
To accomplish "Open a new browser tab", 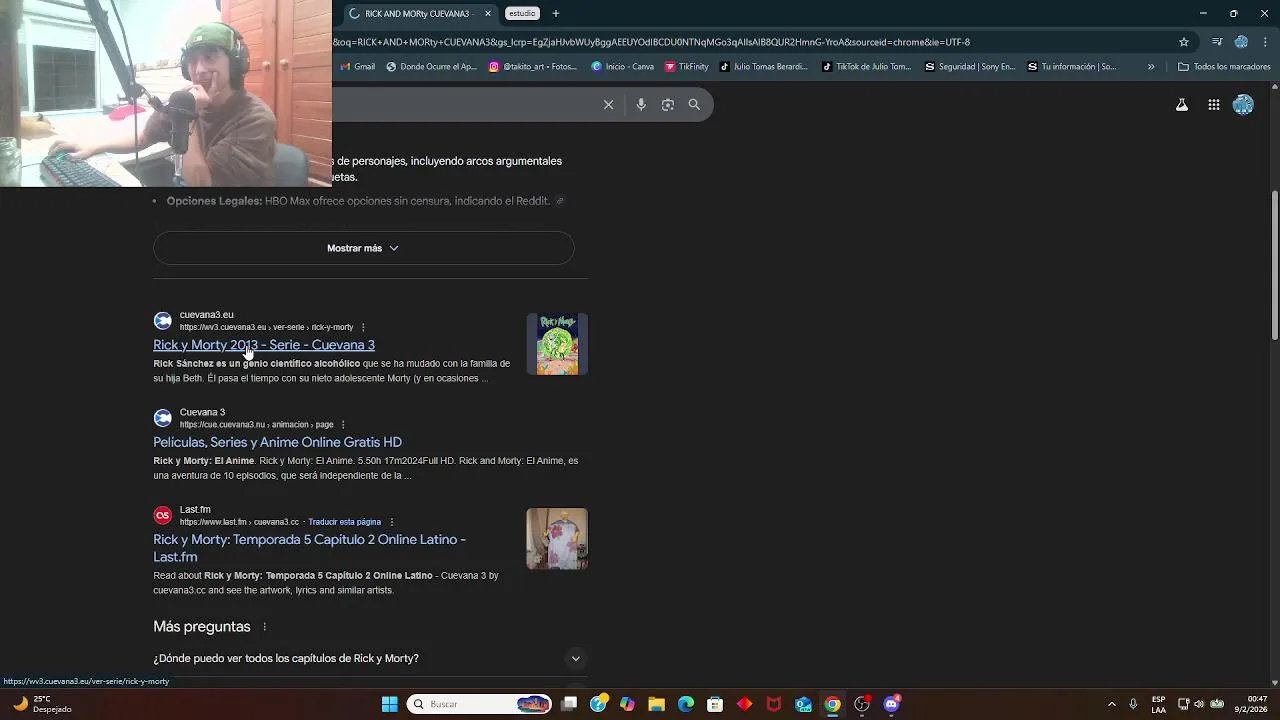I will pyautogui.click(x=556, y=14).
